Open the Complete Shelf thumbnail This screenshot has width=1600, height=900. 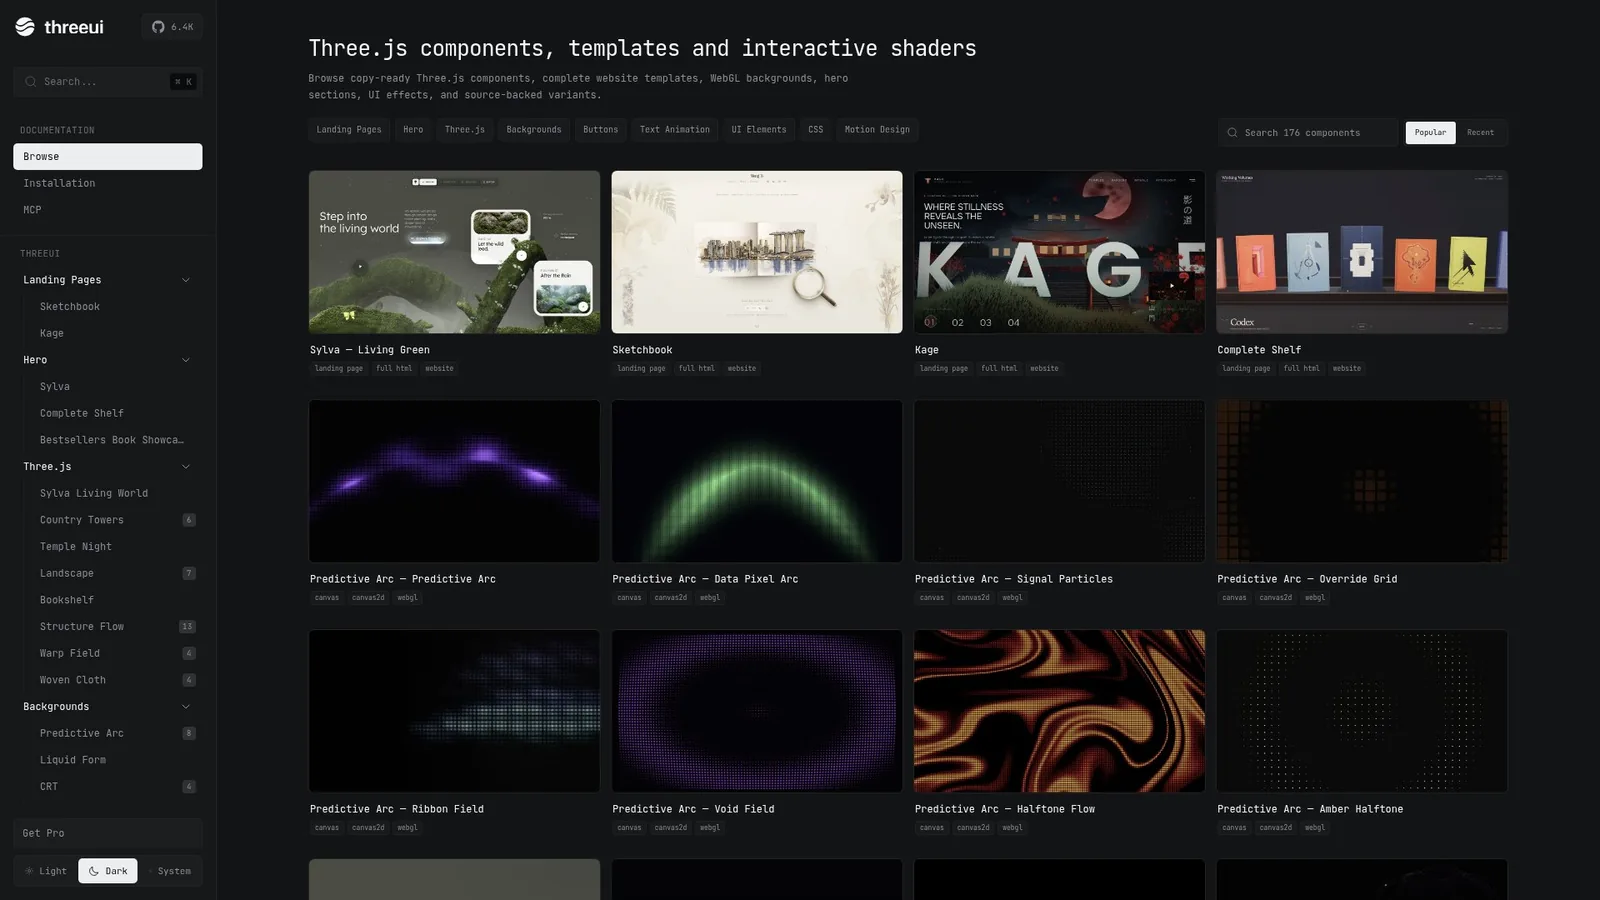pos(1362,252)
